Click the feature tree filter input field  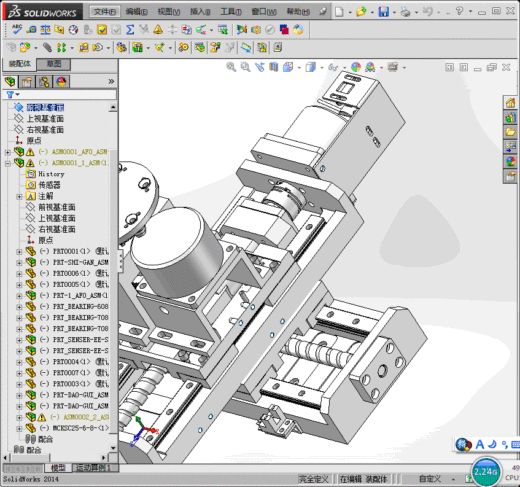67,95
